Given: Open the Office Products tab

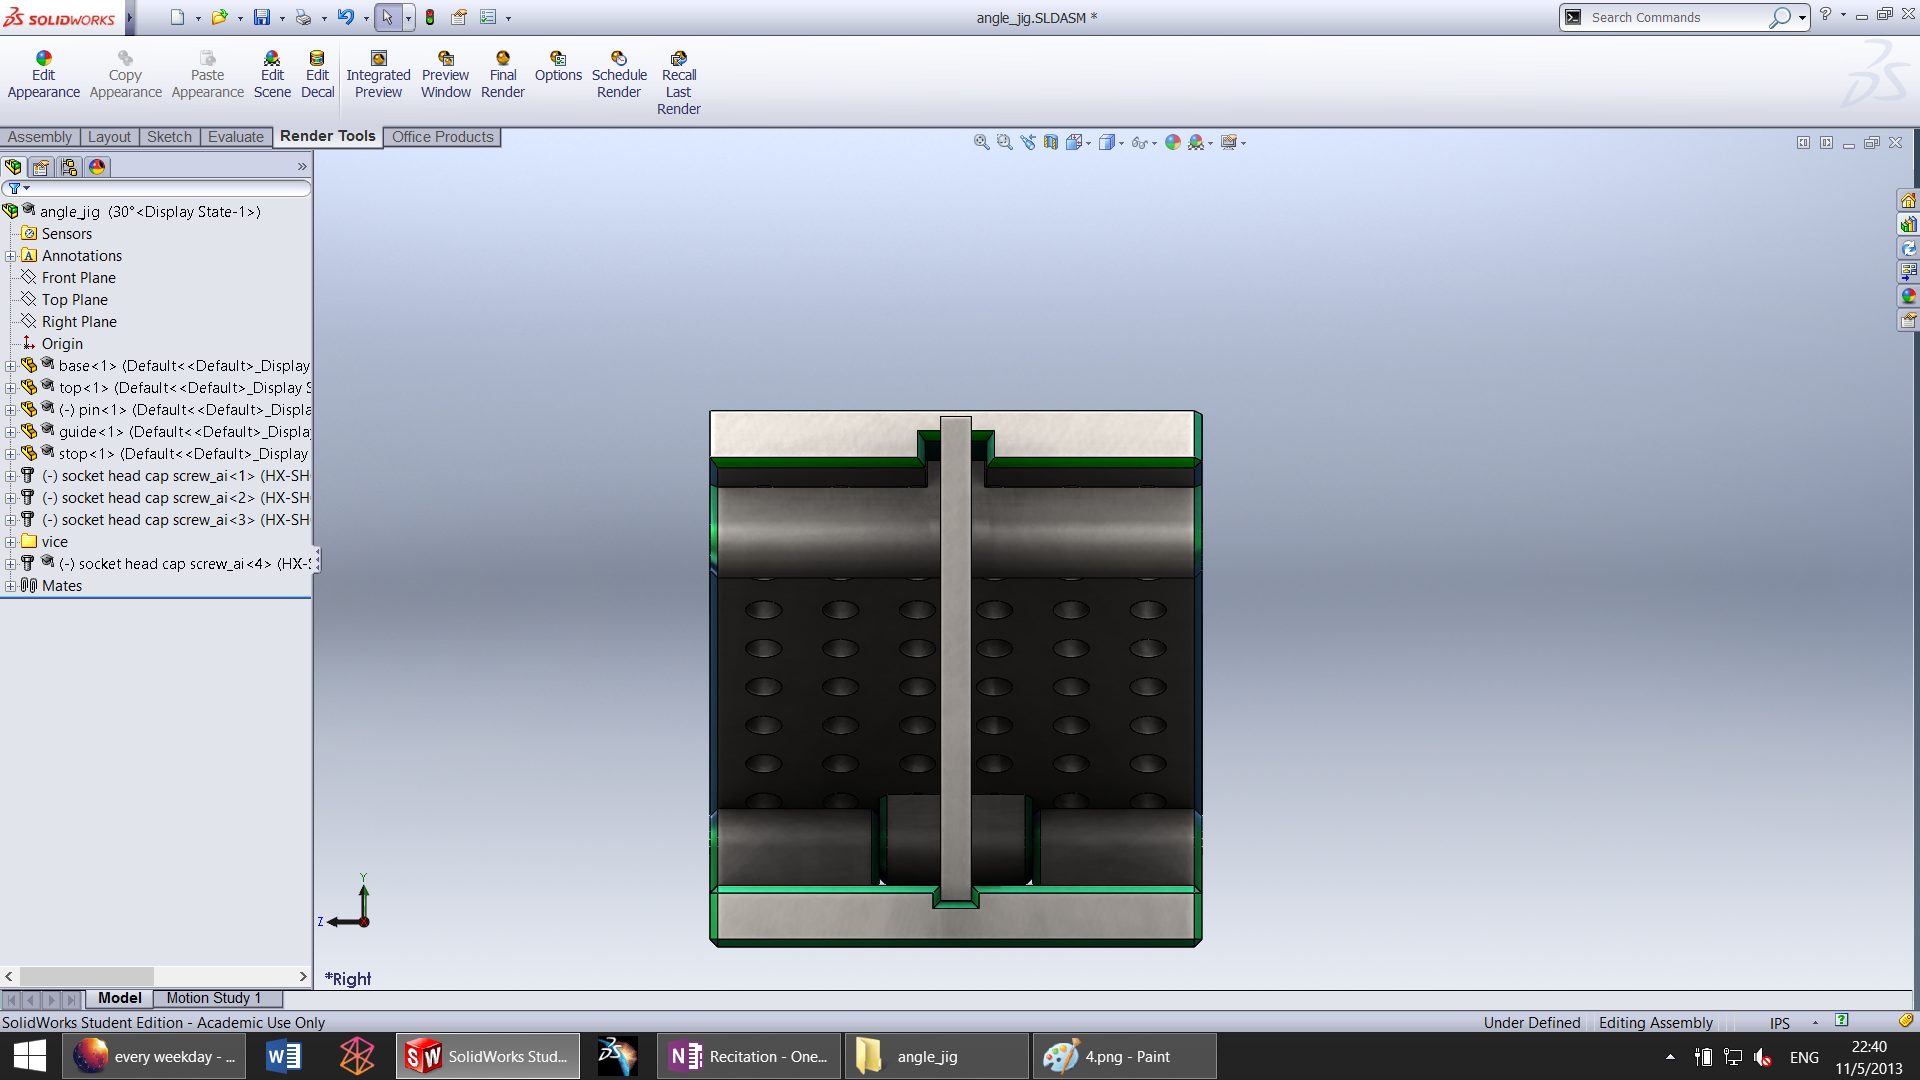Looking at the screenshot, I should pos(443,137).
